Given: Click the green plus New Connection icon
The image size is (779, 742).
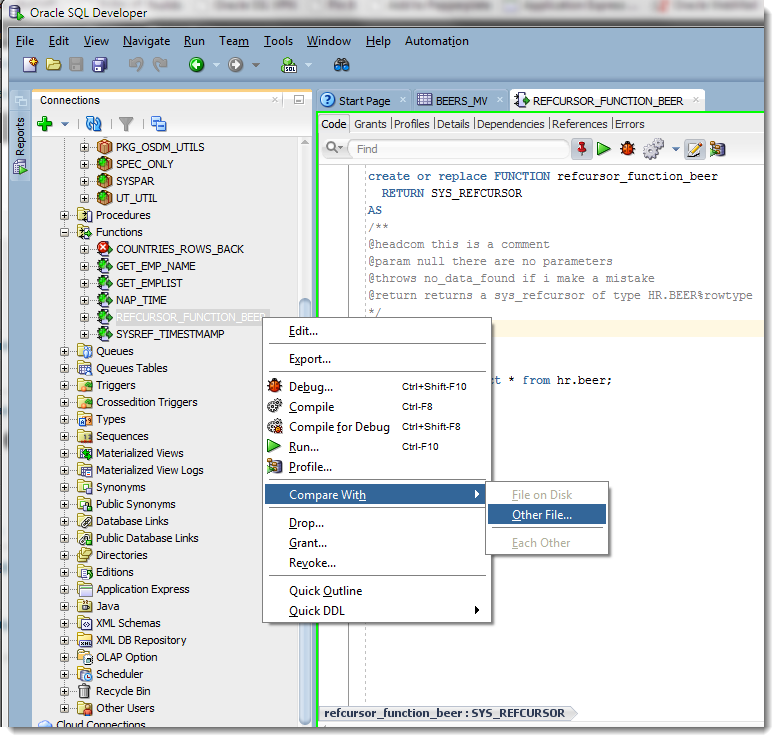Looking at the screenshot, I should point(45,124).
